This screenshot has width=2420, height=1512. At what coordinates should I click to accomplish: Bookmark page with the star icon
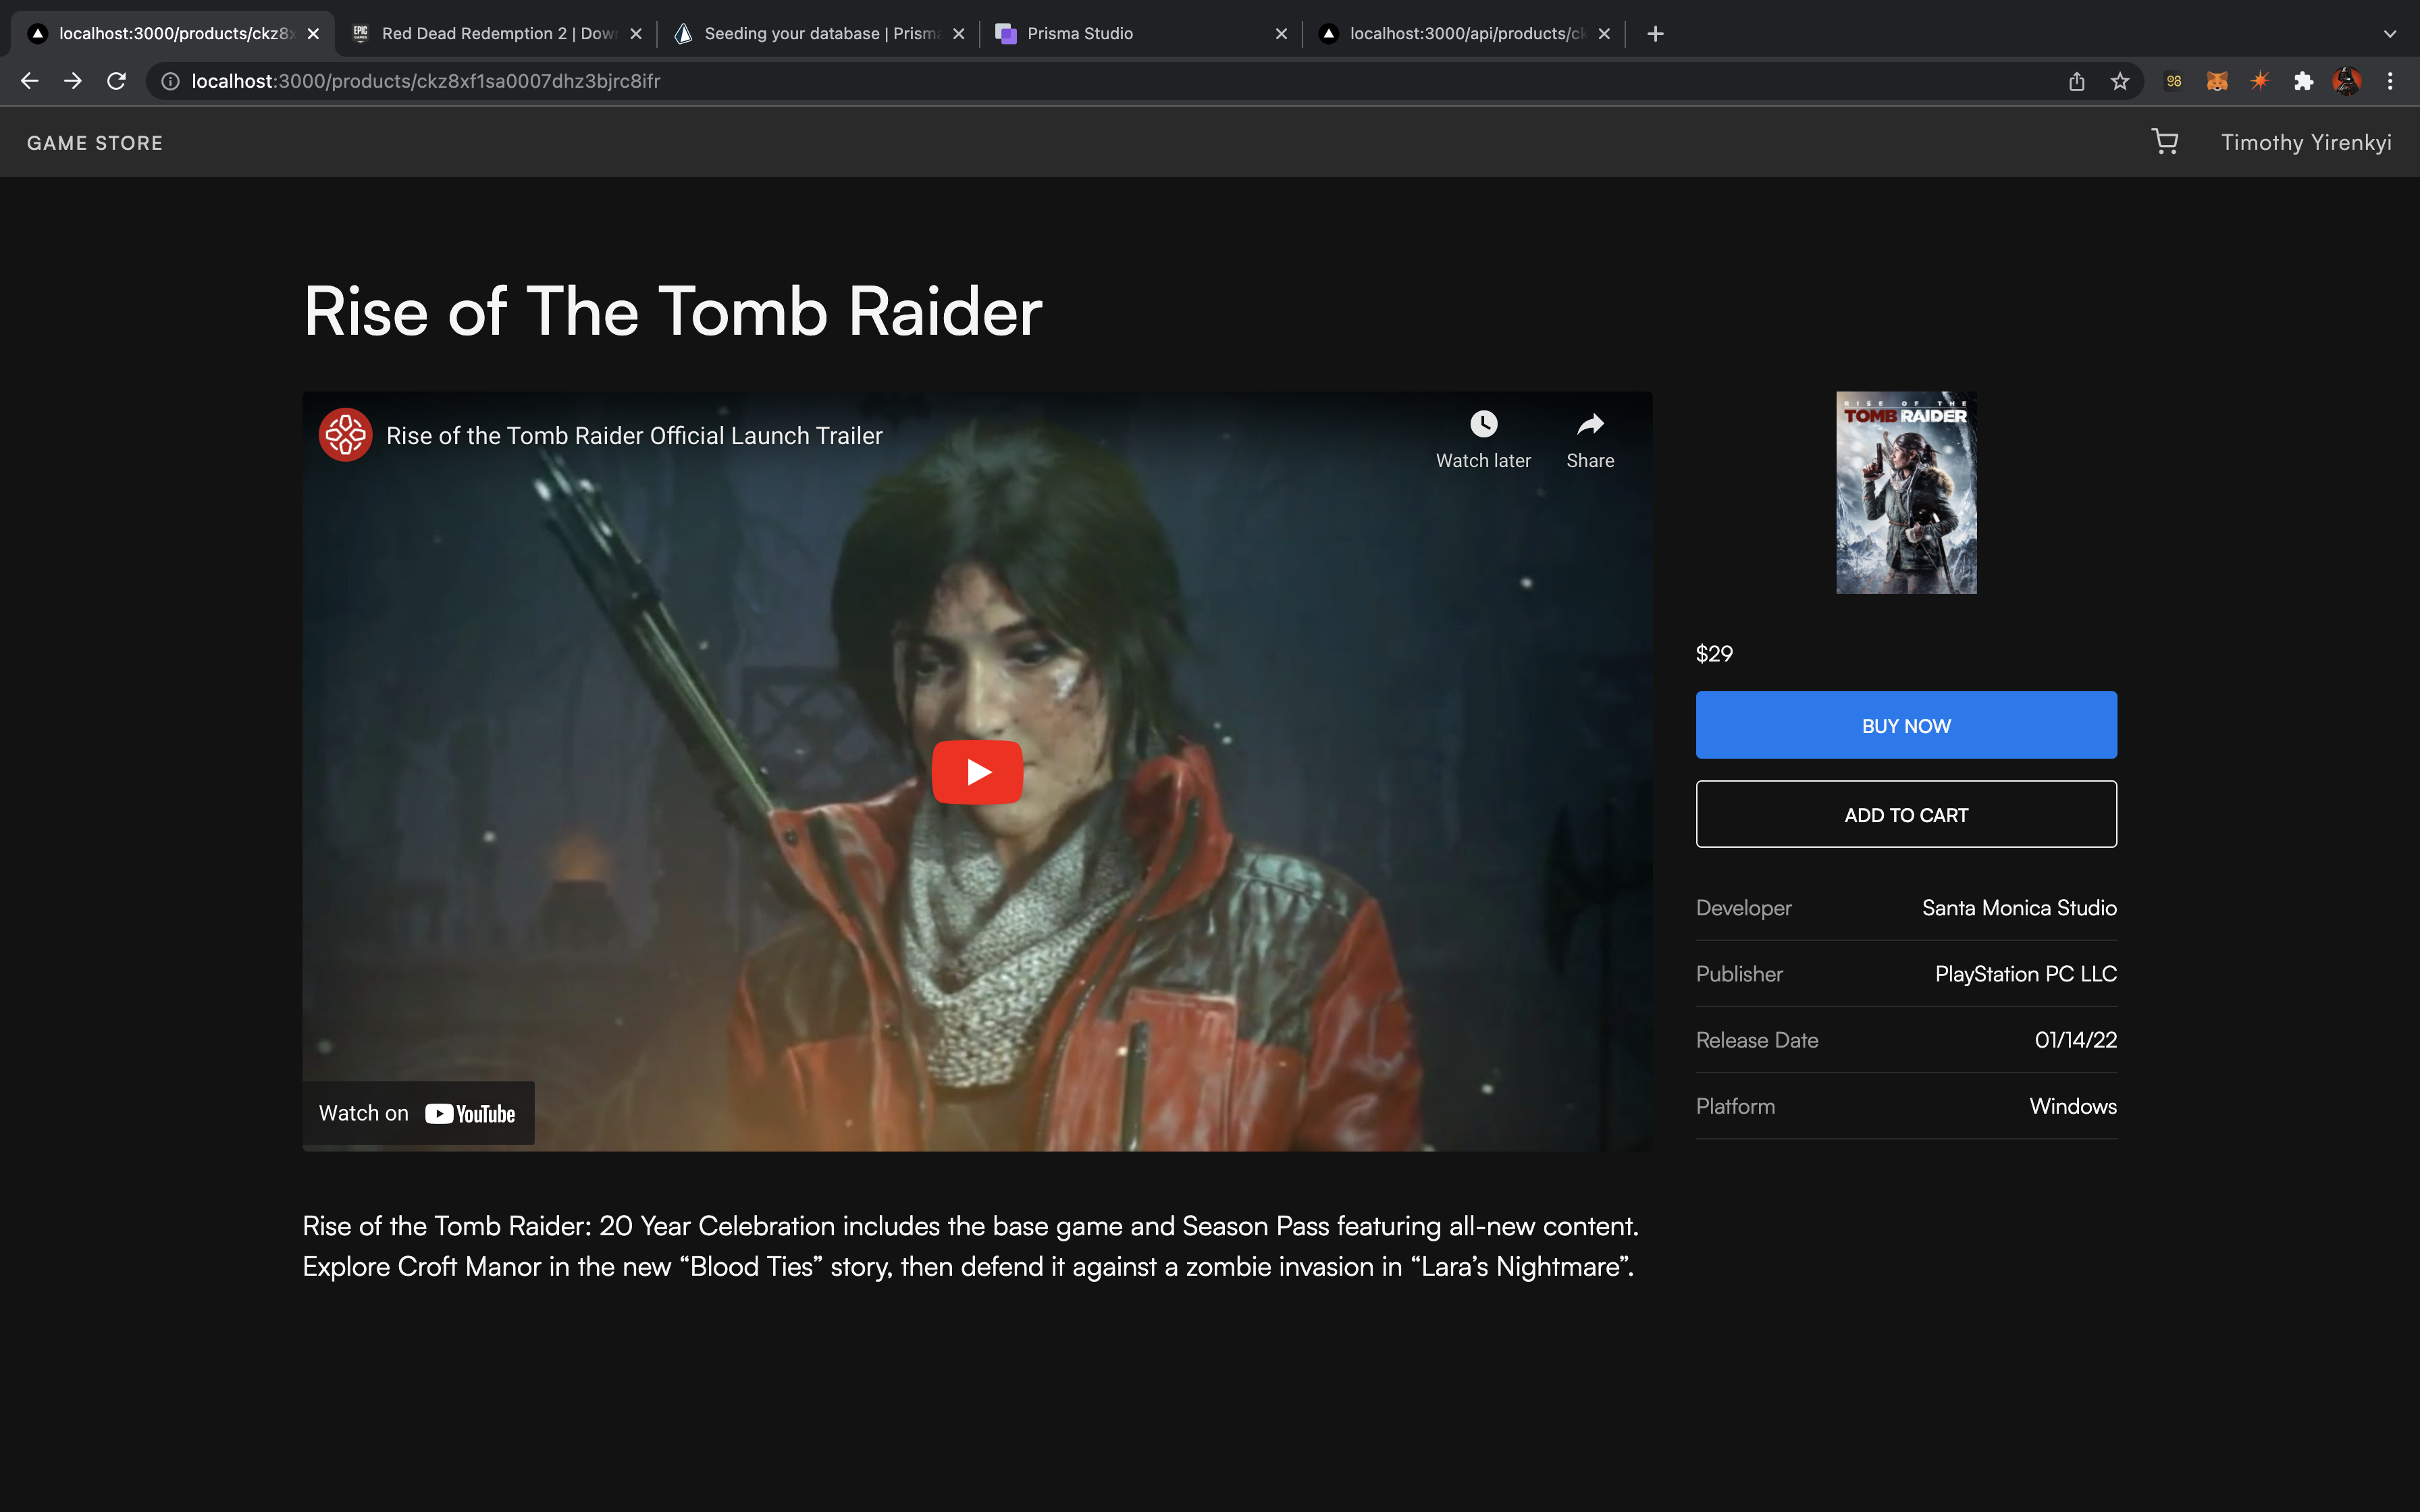click(x=2120, y=81)
